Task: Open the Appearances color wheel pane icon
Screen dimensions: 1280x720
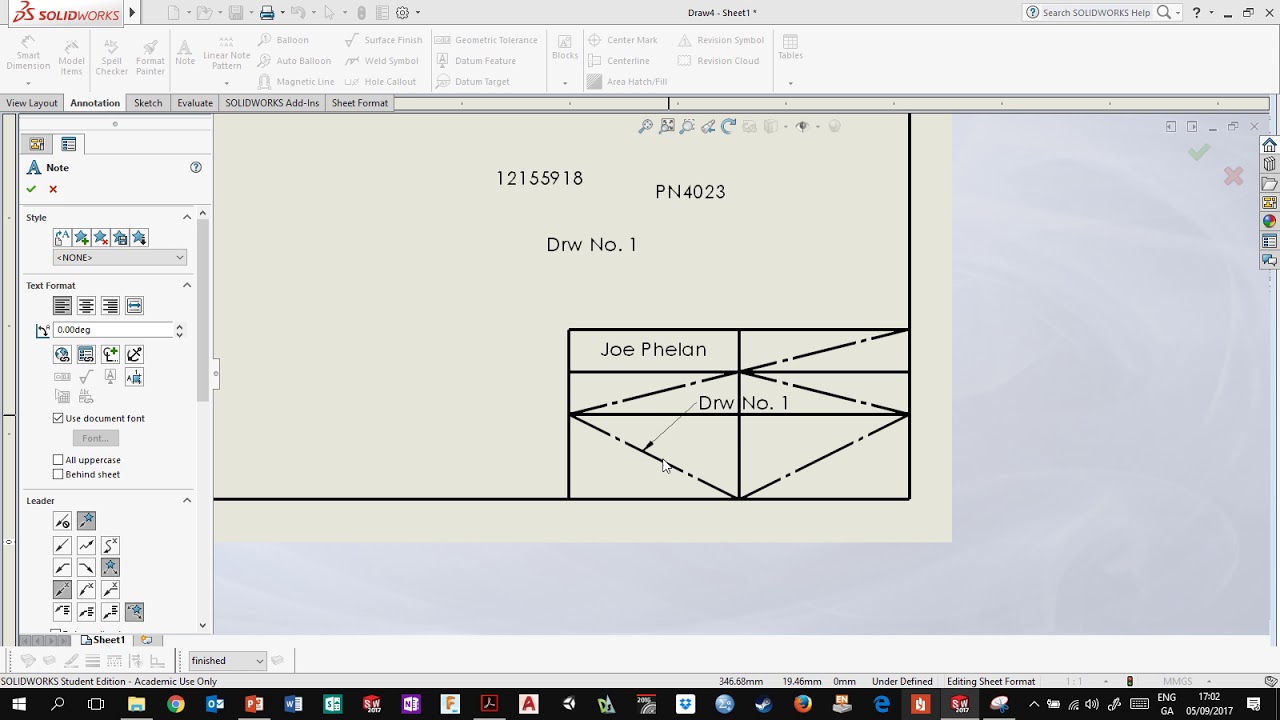Action: 1269,221
